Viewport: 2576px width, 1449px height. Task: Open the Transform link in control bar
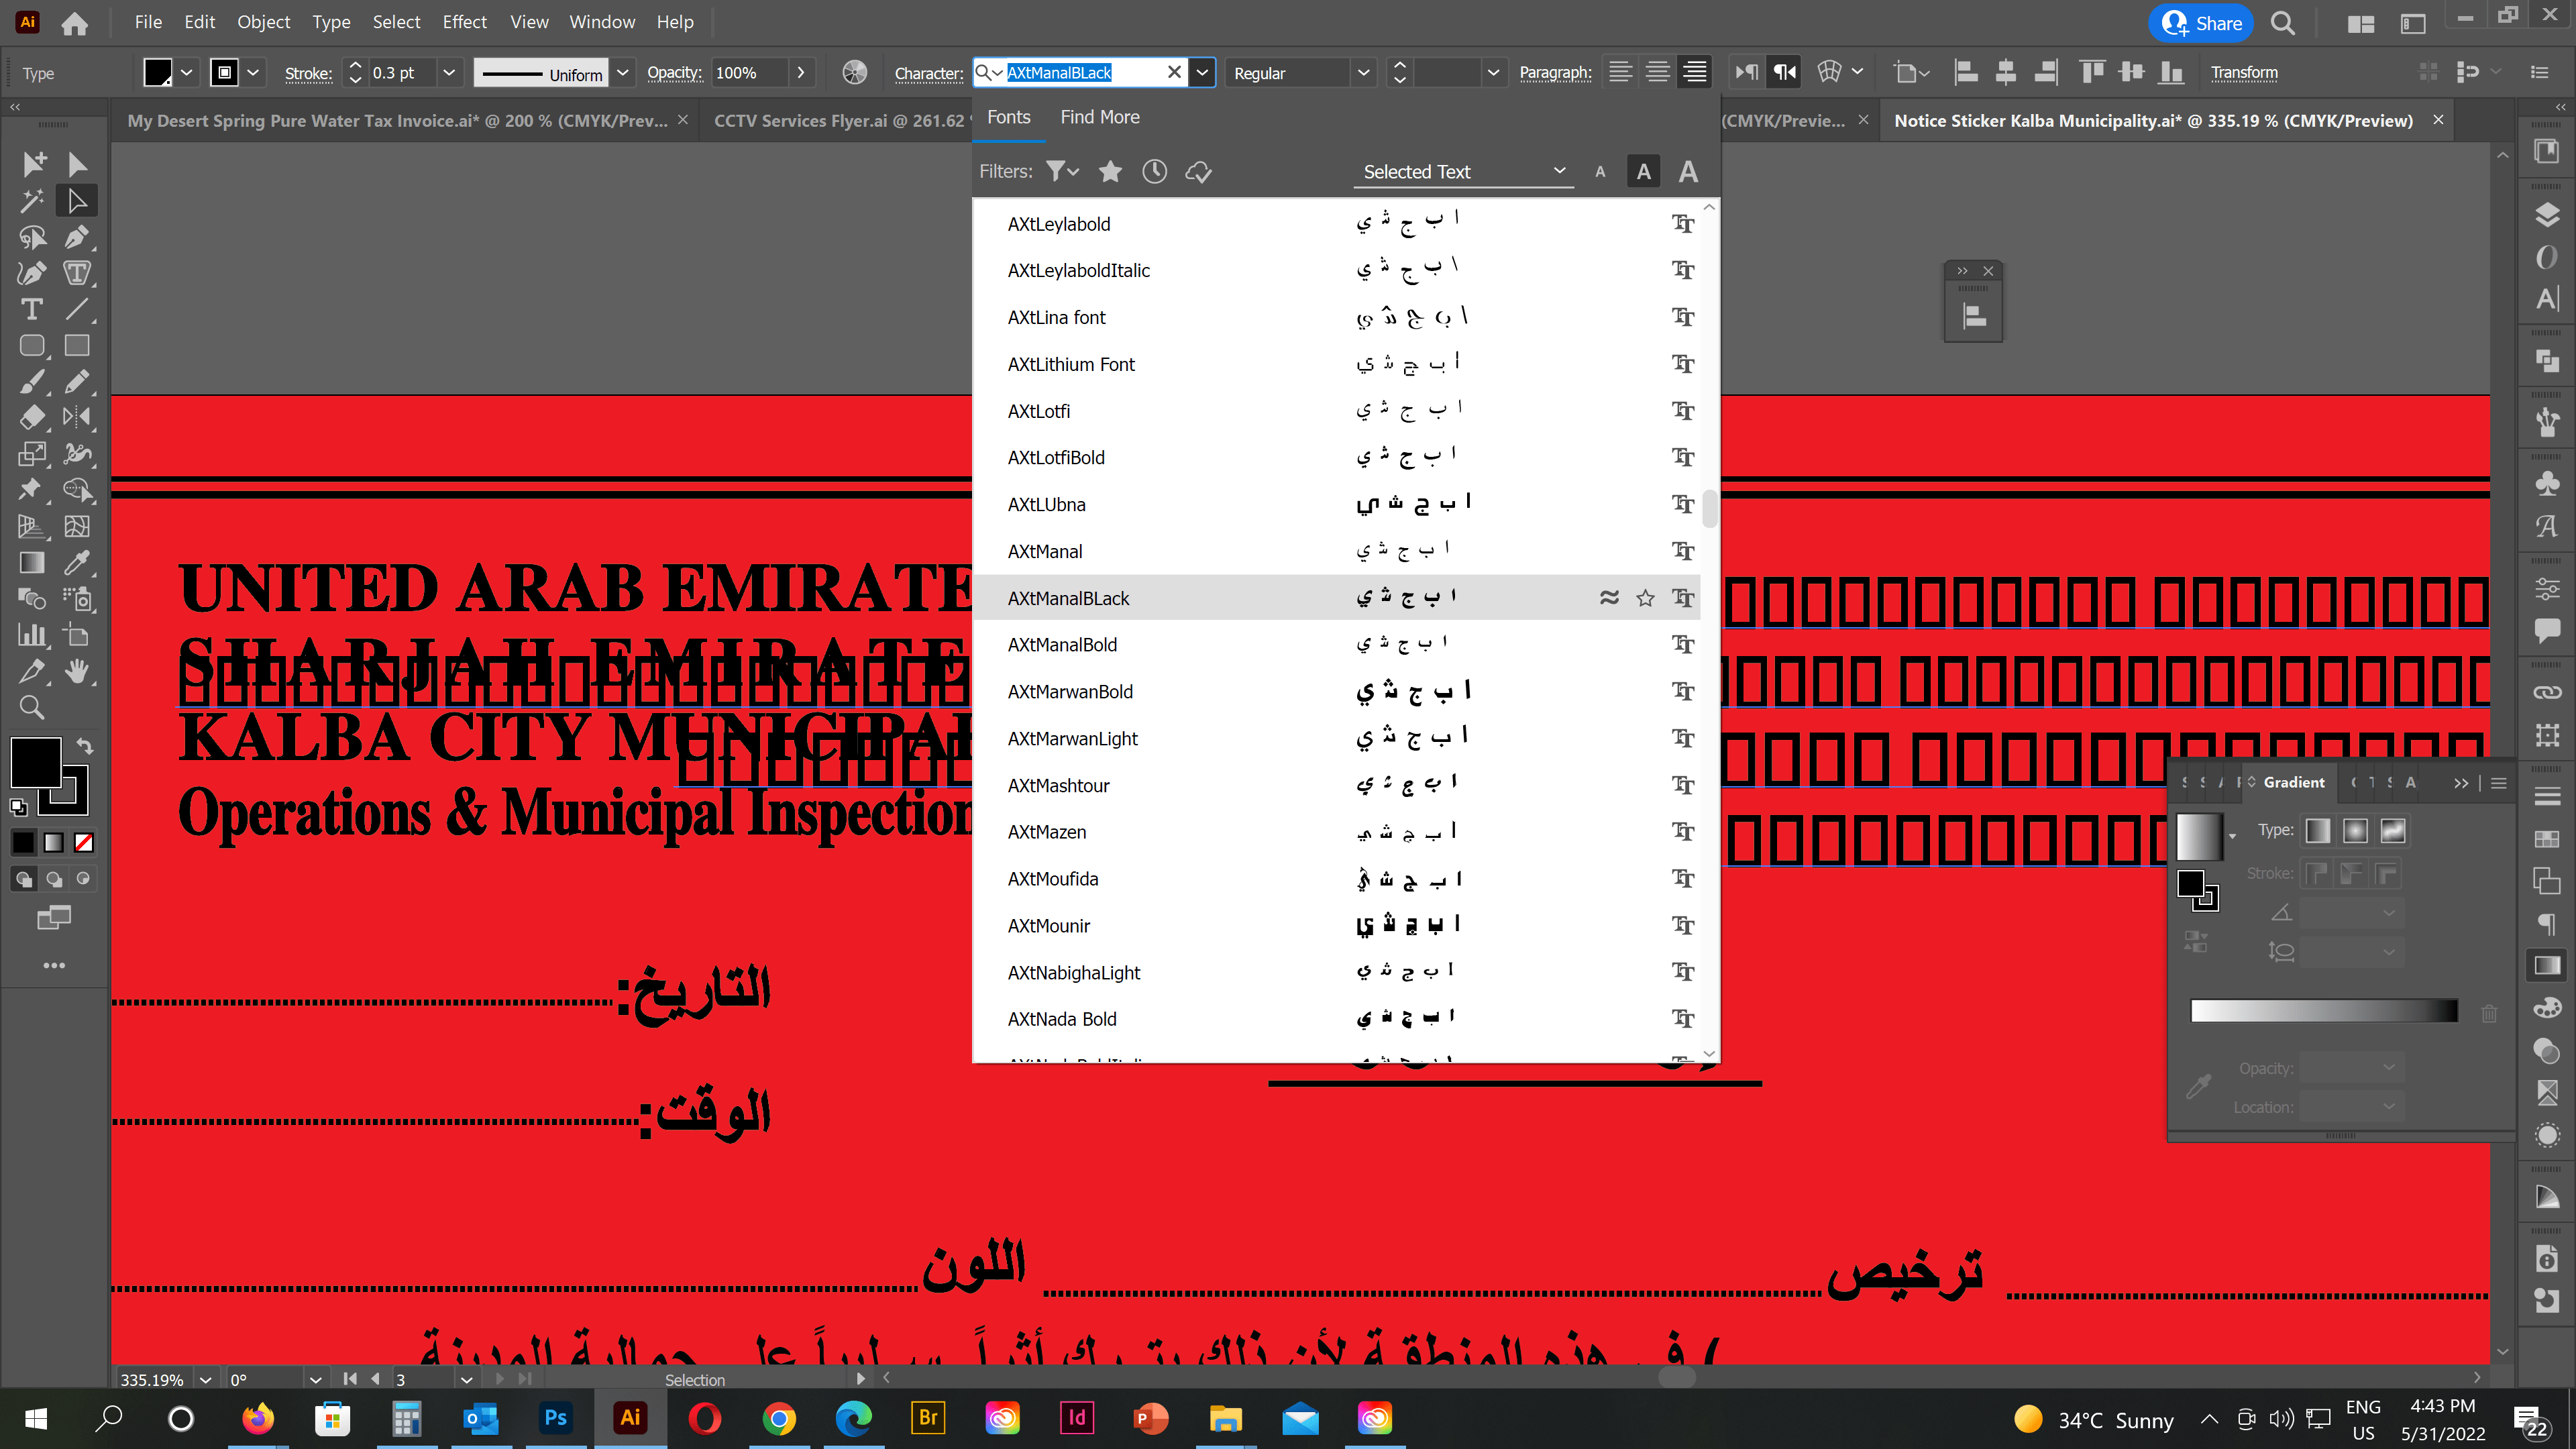pos(2244,72)
